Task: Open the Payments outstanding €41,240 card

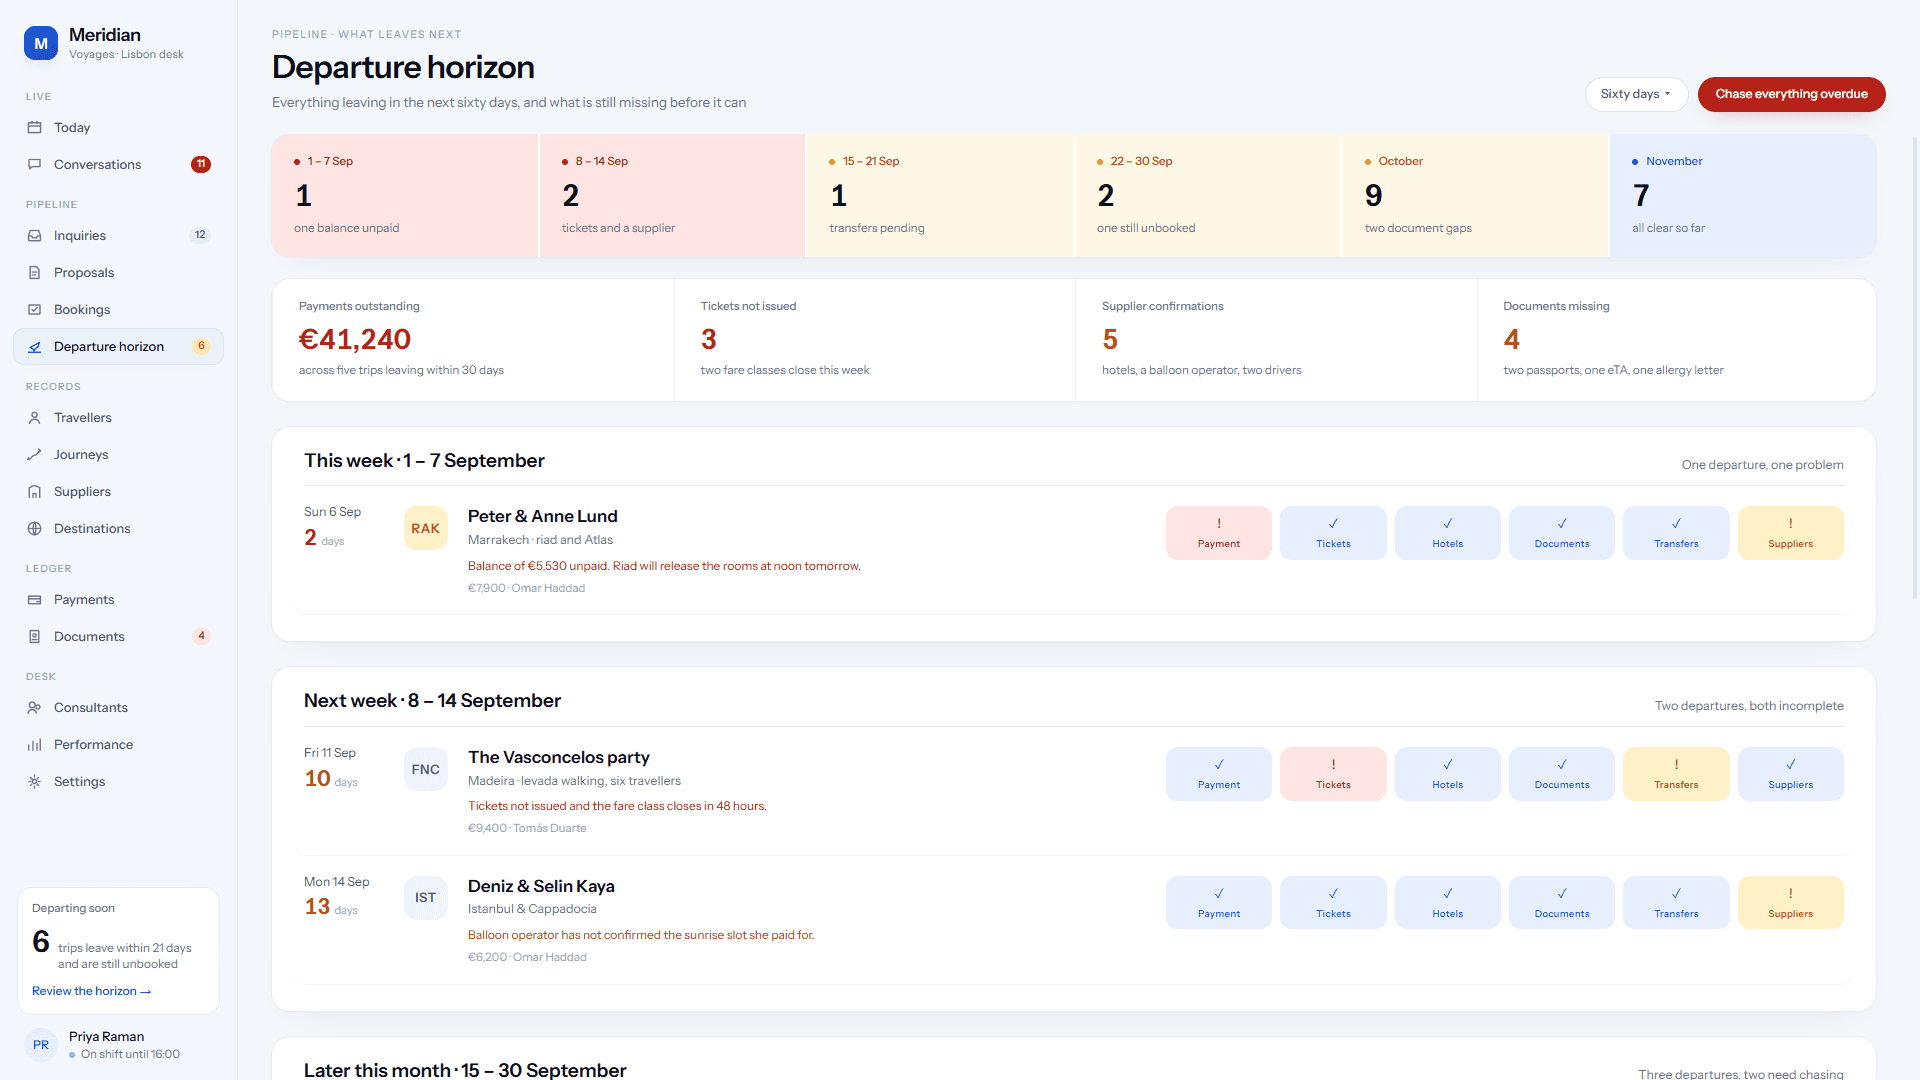Action: point(473,340)
